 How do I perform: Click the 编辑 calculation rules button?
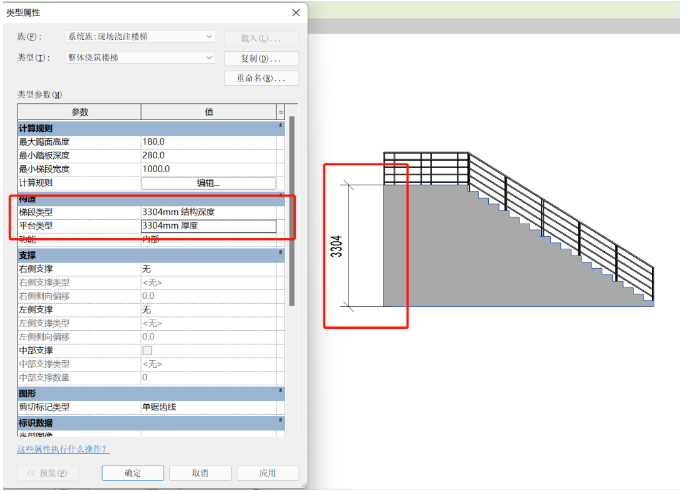coord(208,183)
